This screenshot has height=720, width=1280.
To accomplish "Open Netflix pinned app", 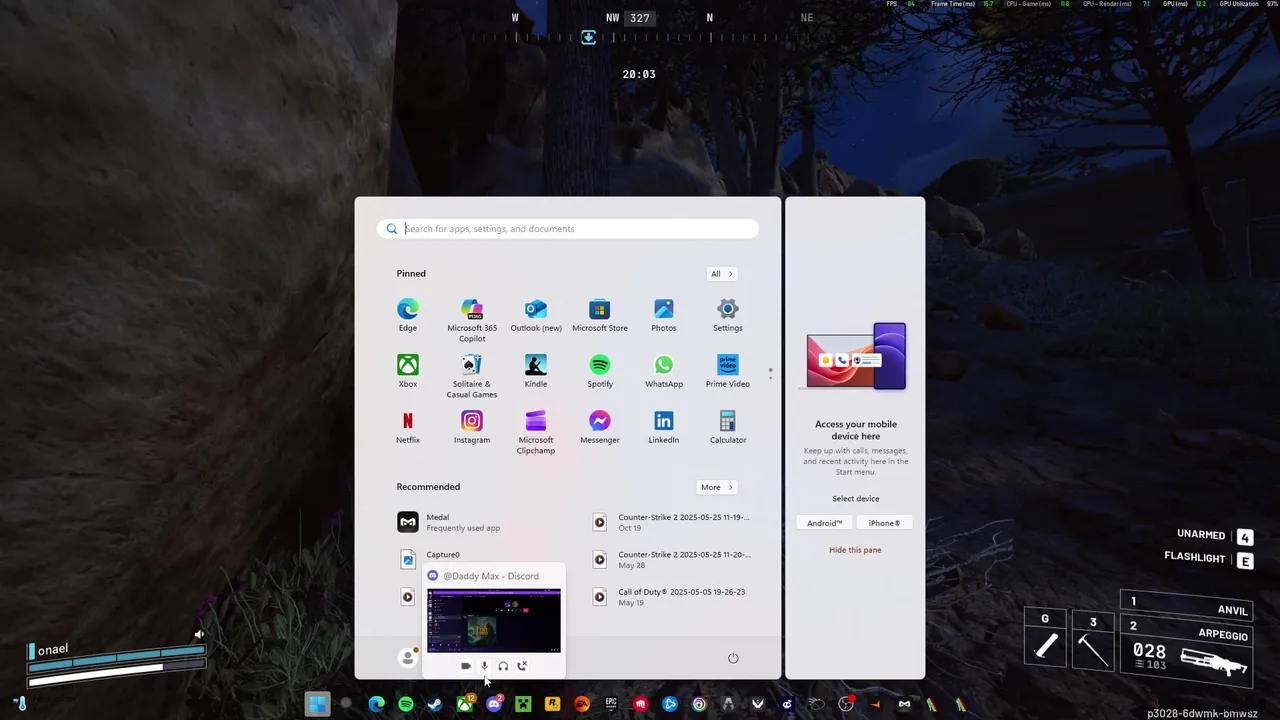I will click(x=408, y=427).
